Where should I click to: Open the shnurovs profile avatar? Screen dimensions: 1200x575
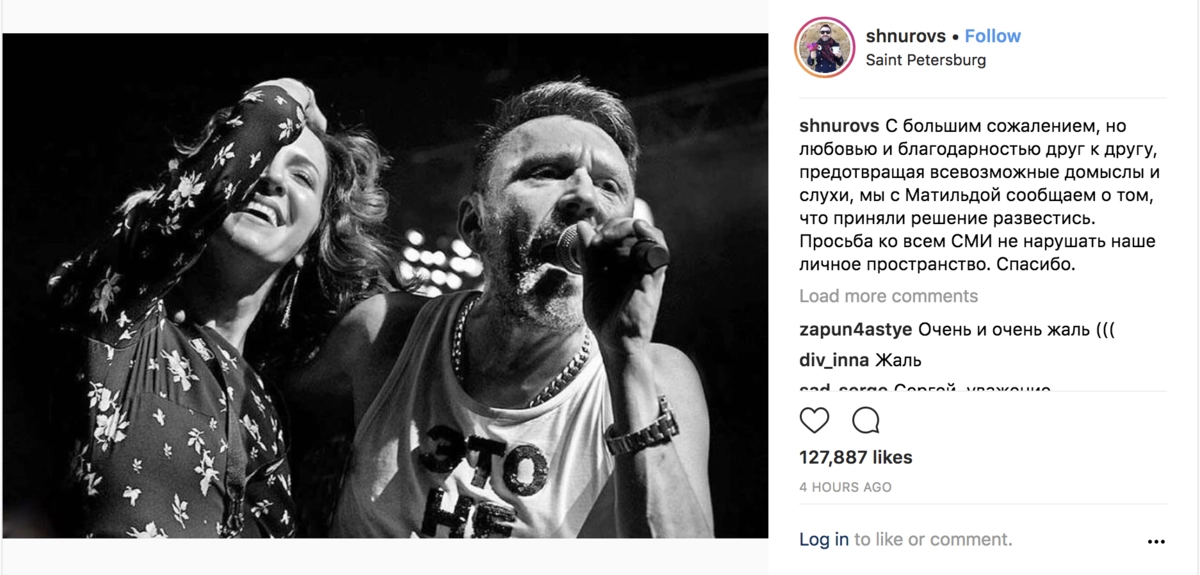pyautogui.click(x=824, y=47)
